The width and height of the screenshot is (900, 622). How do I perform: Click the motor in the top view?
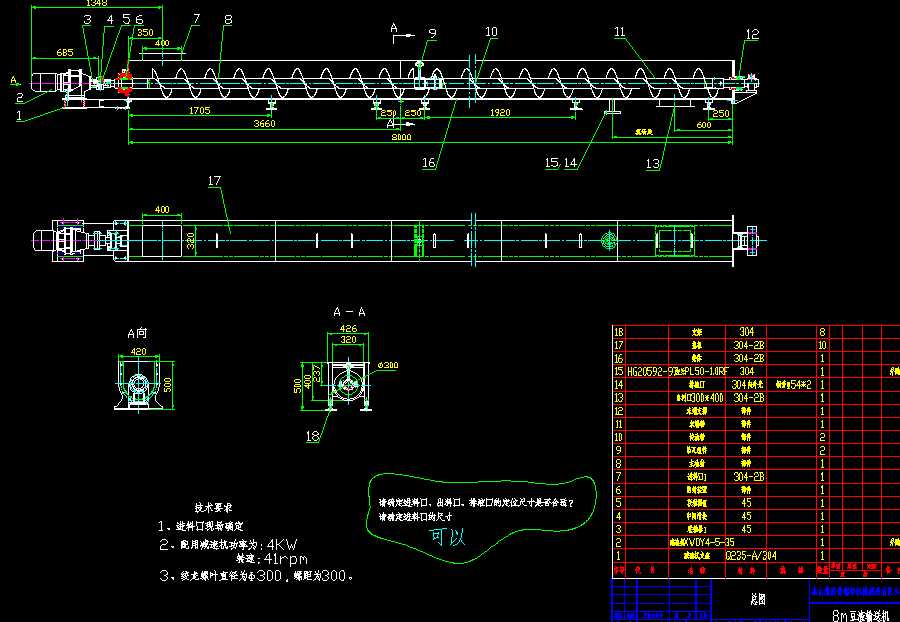[46, 240]
